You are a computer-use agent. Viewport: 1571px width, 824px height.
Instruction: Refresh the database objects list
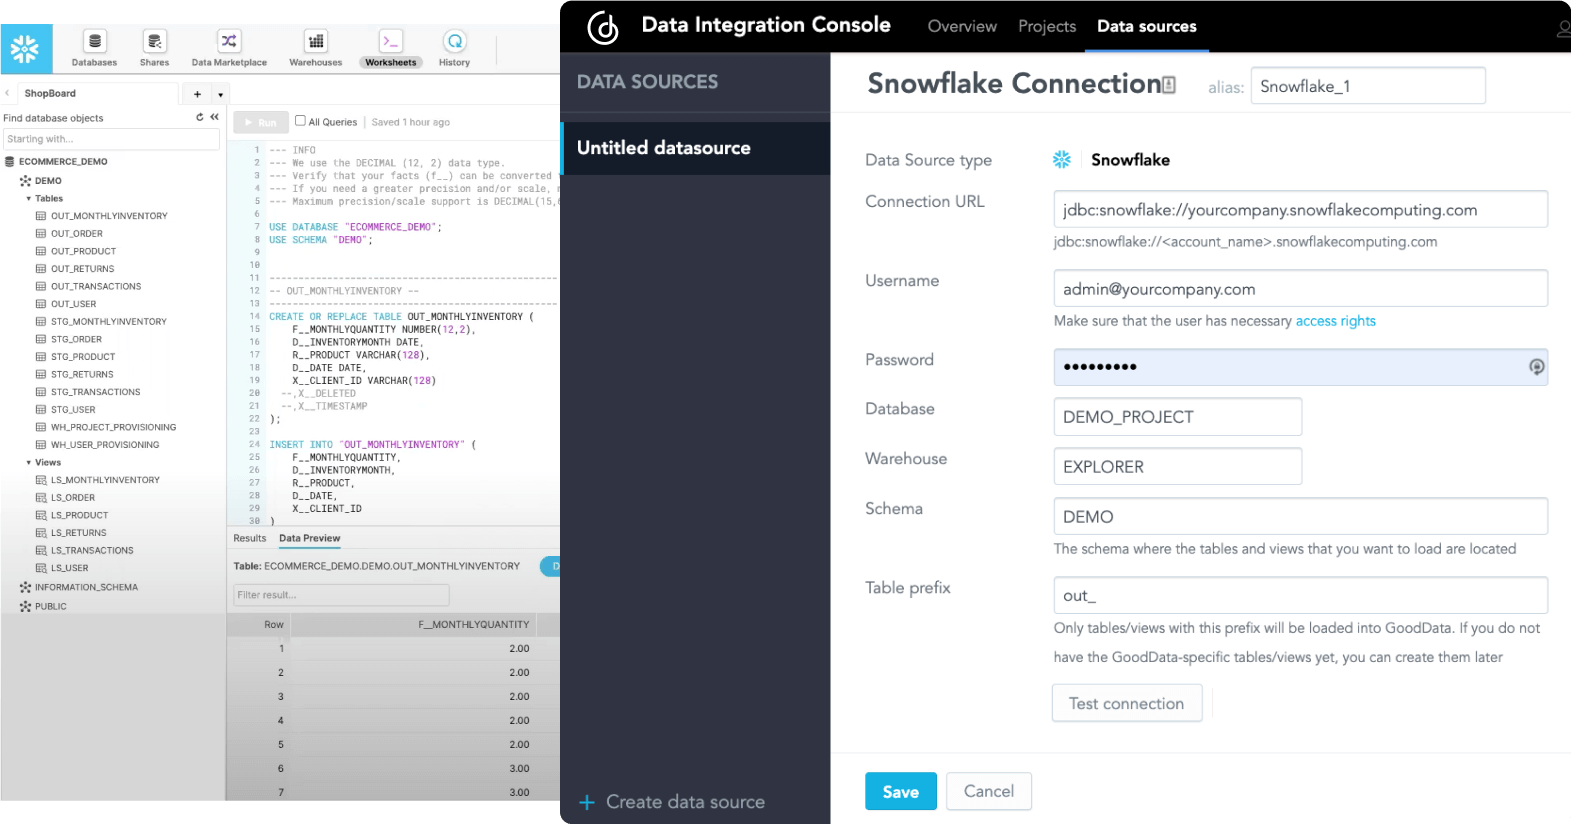pos(200,117)
